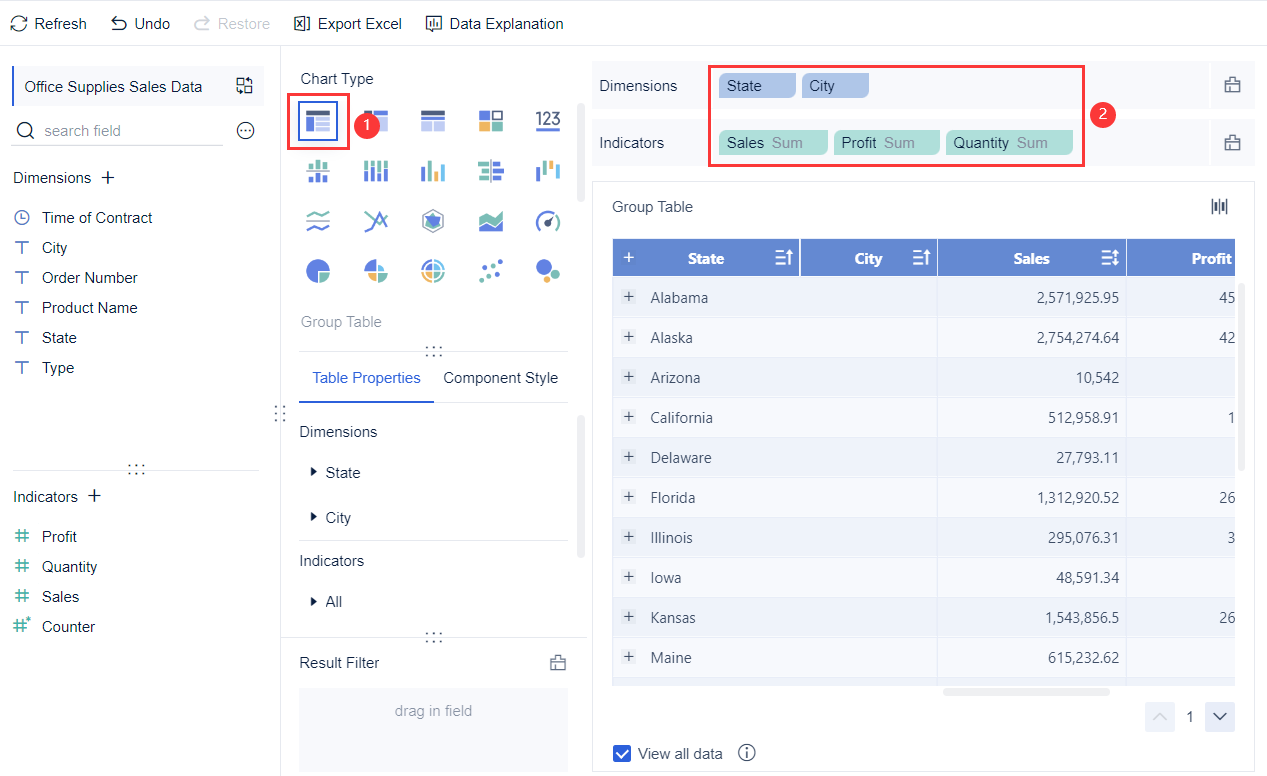Open the chart settings icon on Group Table
This screenshot has height=776, width=1267.
[1219, 206]
